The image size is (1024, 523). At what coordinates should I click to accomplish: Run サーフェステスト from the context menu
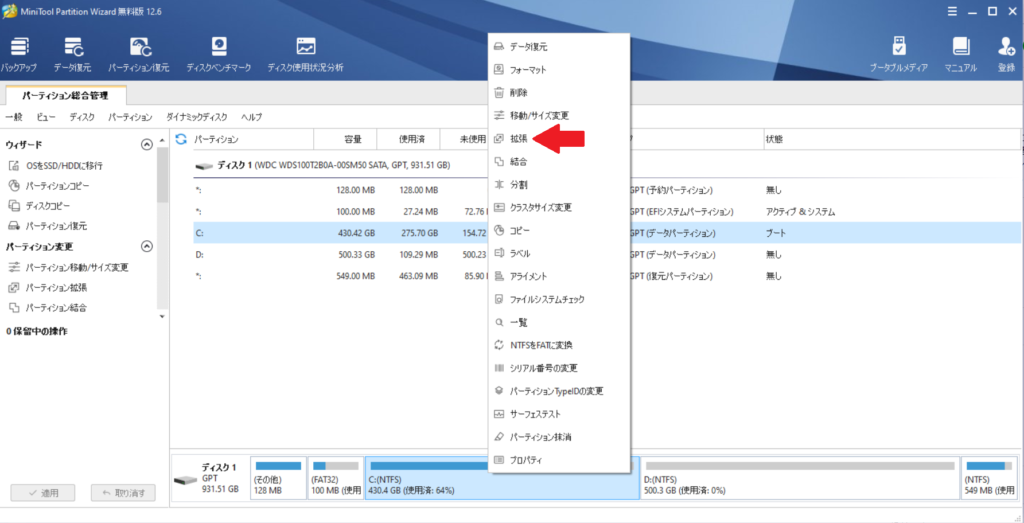pyautogui.click(x=558, y=414)
